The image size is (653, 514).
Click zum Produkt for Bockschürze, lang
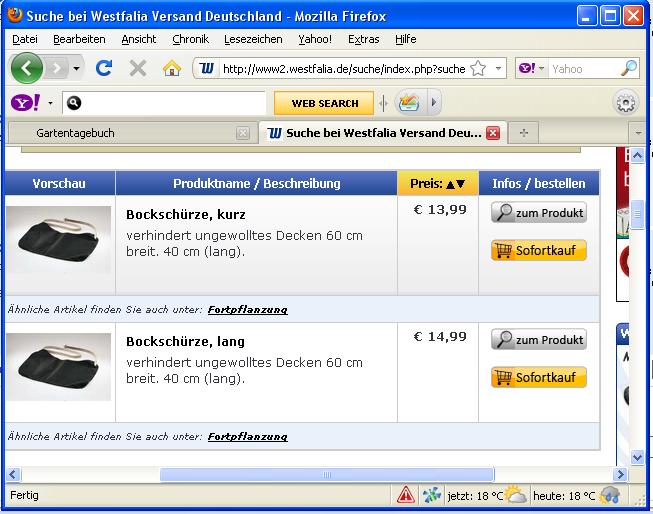click(539, 339)
